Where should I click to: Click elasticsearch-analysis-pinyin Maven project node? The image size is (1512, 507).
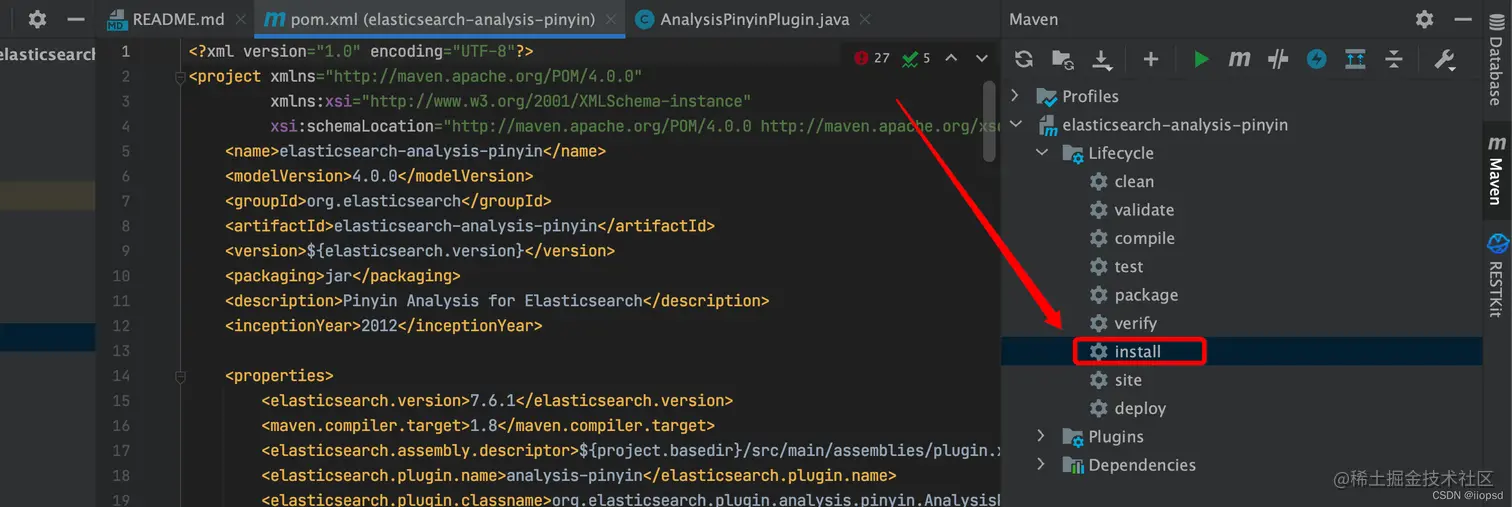click(x=1175, y=125)
